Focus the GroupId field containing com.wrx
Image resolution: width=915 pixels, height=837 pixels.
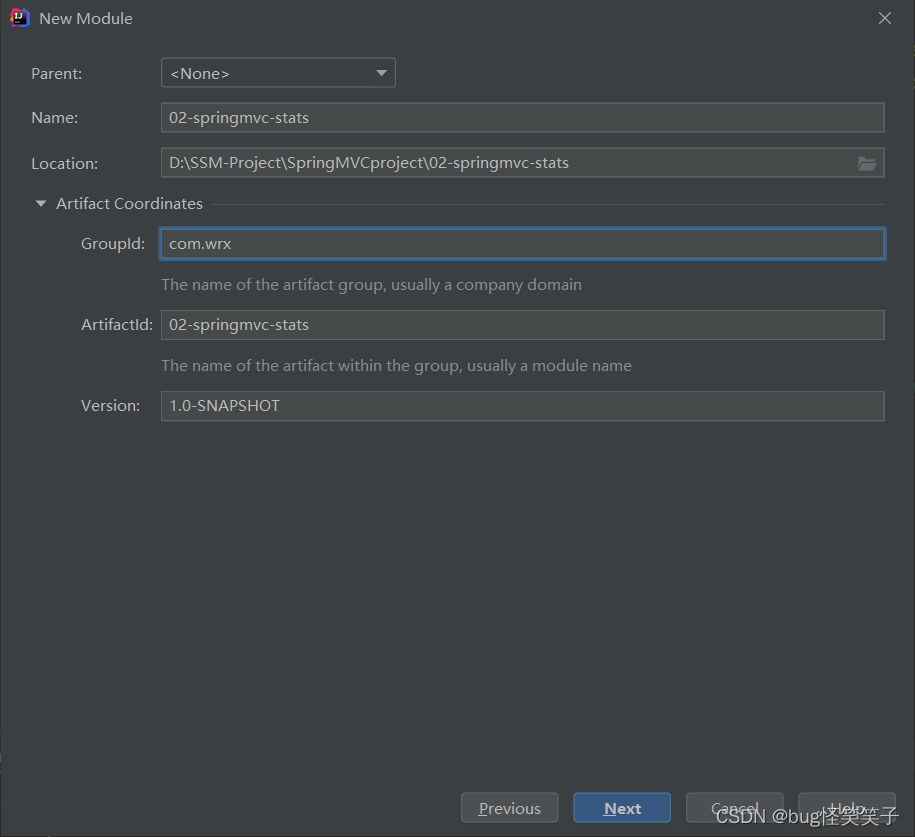pos(522,243)
